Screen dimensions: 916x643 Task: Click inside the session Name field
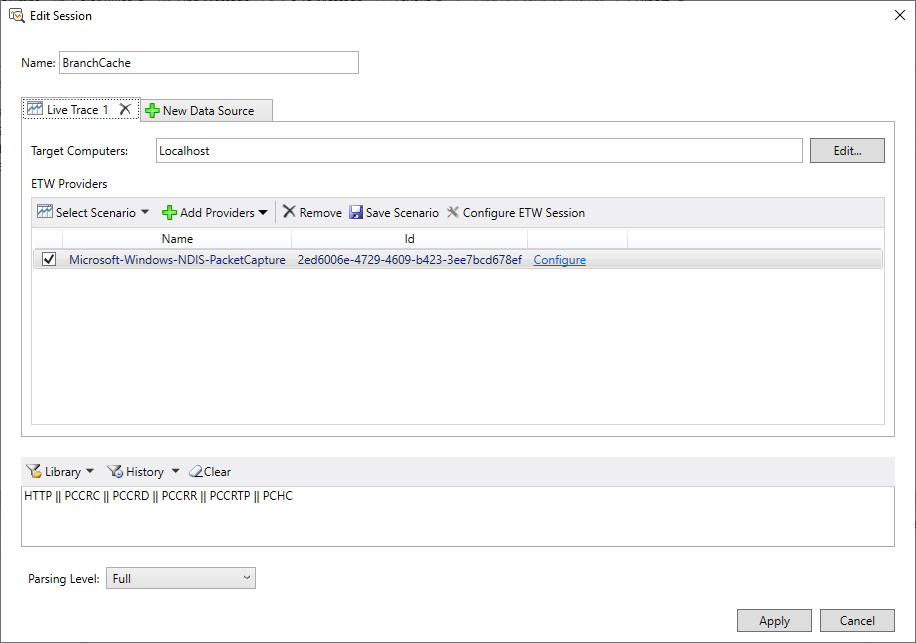[208, 62]
